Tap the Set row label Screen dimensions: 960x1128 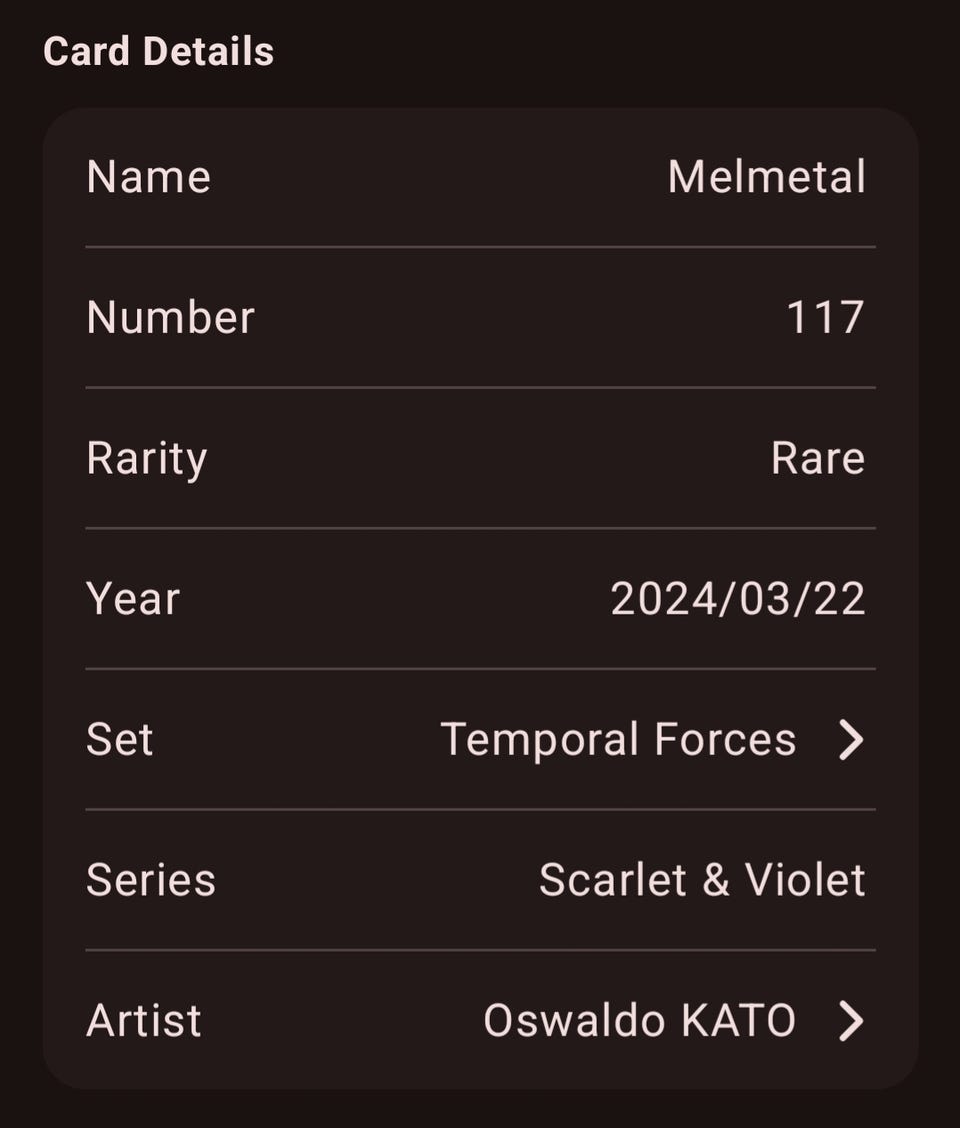120,740
